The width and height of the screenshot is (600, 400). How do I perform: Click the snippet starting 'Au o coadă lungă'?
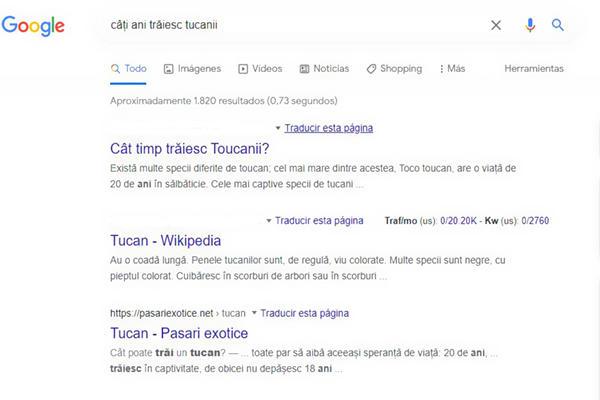point(308,268)
